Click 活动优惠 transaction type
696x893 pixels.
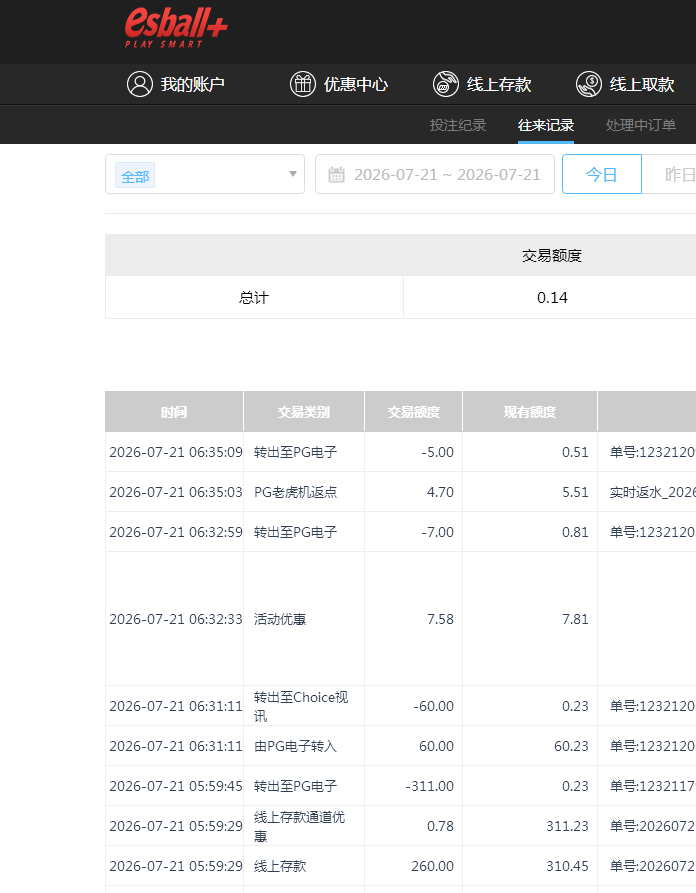[x=280, y=619]
